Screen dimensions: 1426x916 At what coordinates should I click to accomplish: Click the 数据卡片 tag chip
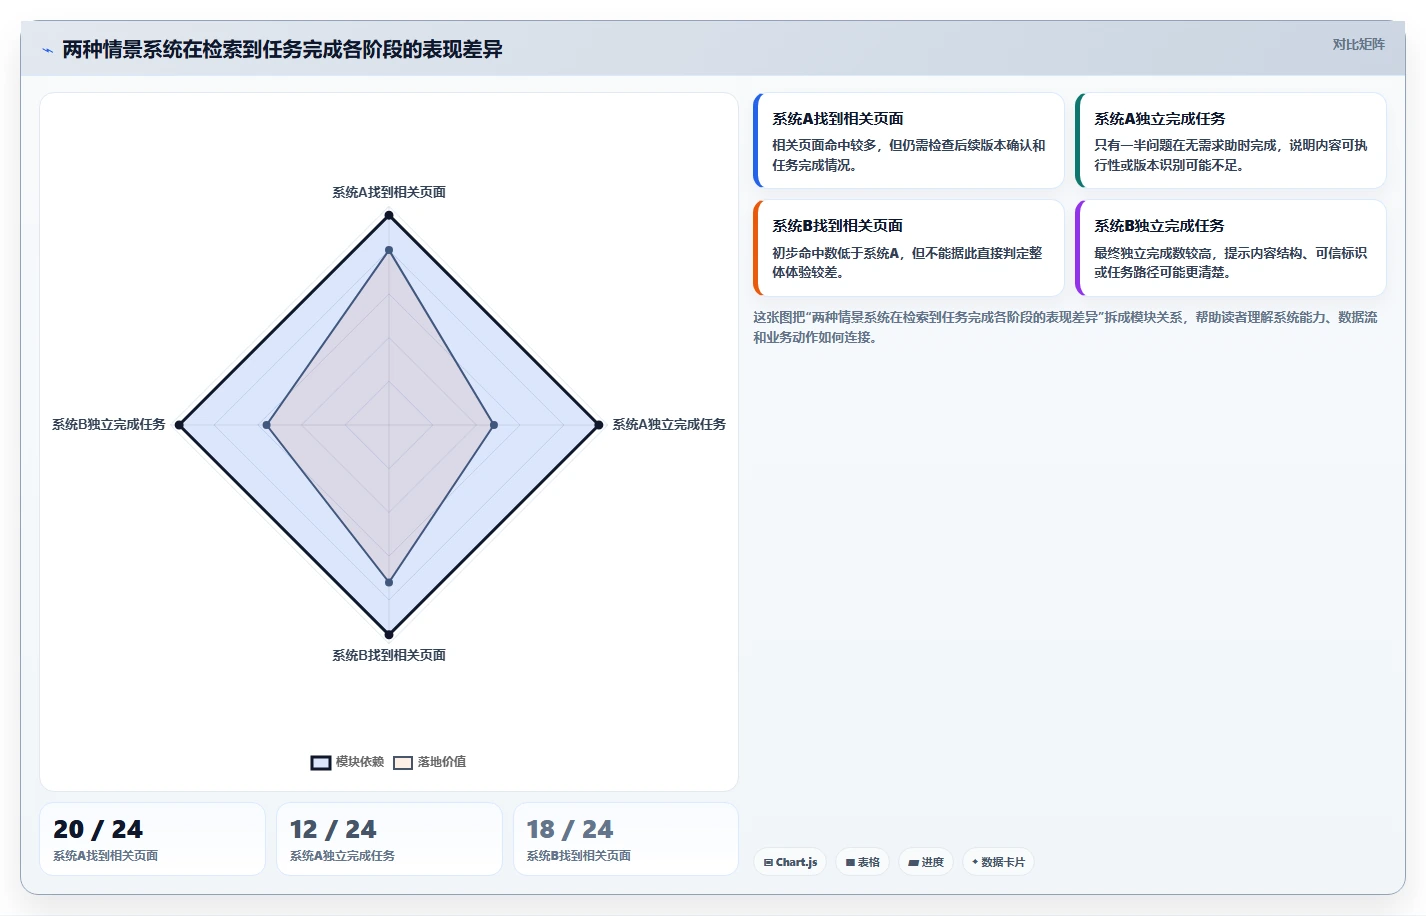click(x=998, y=862)
